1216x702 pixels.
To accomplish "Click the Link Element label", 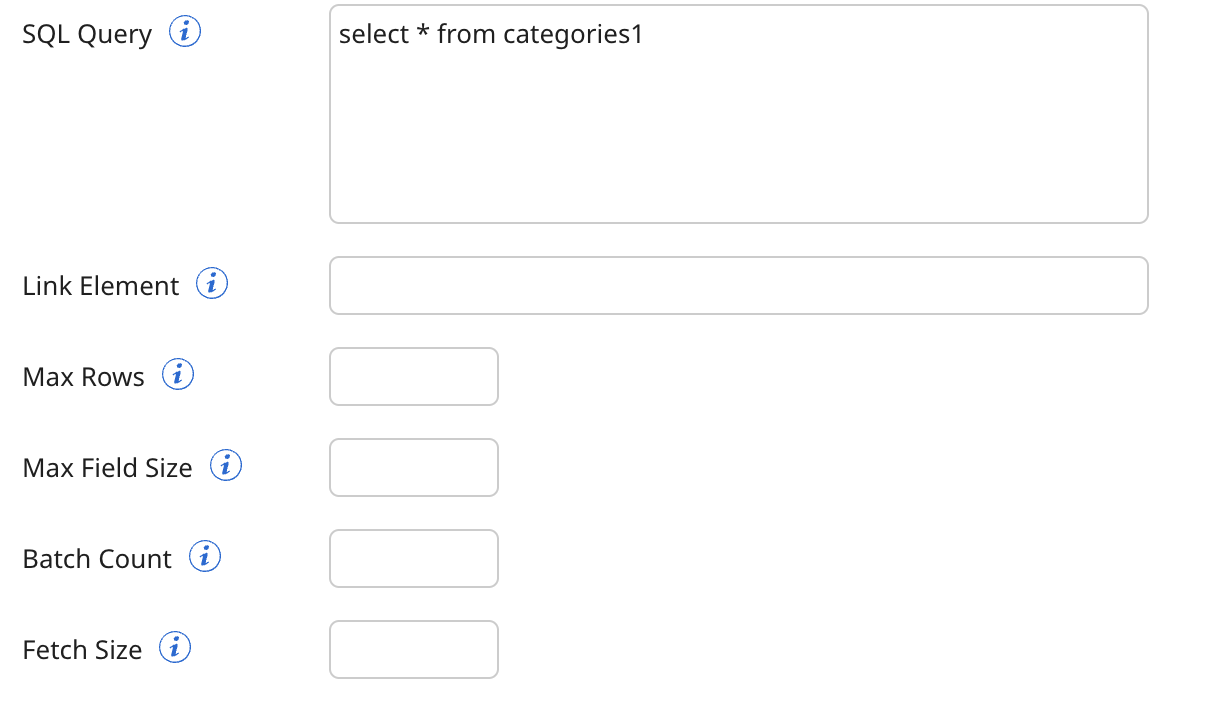I will coord(98,285).
